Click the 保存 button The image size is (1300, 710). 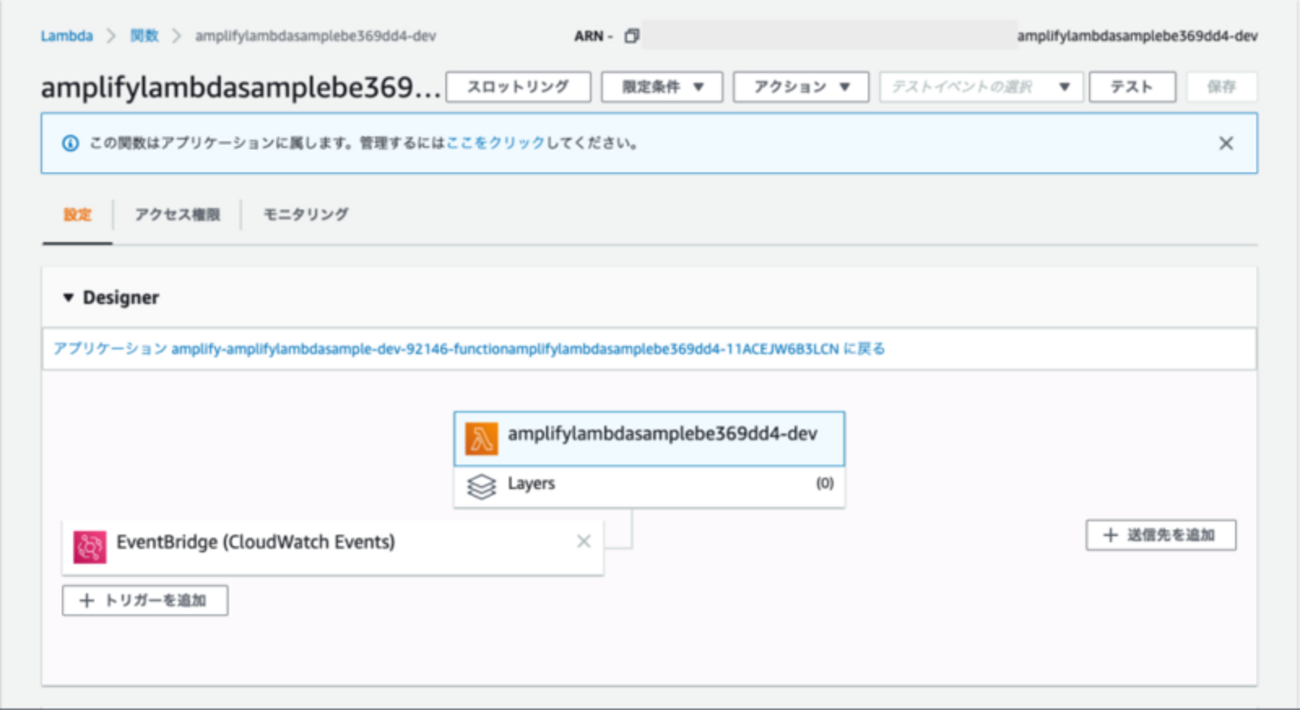(1222, 87)
